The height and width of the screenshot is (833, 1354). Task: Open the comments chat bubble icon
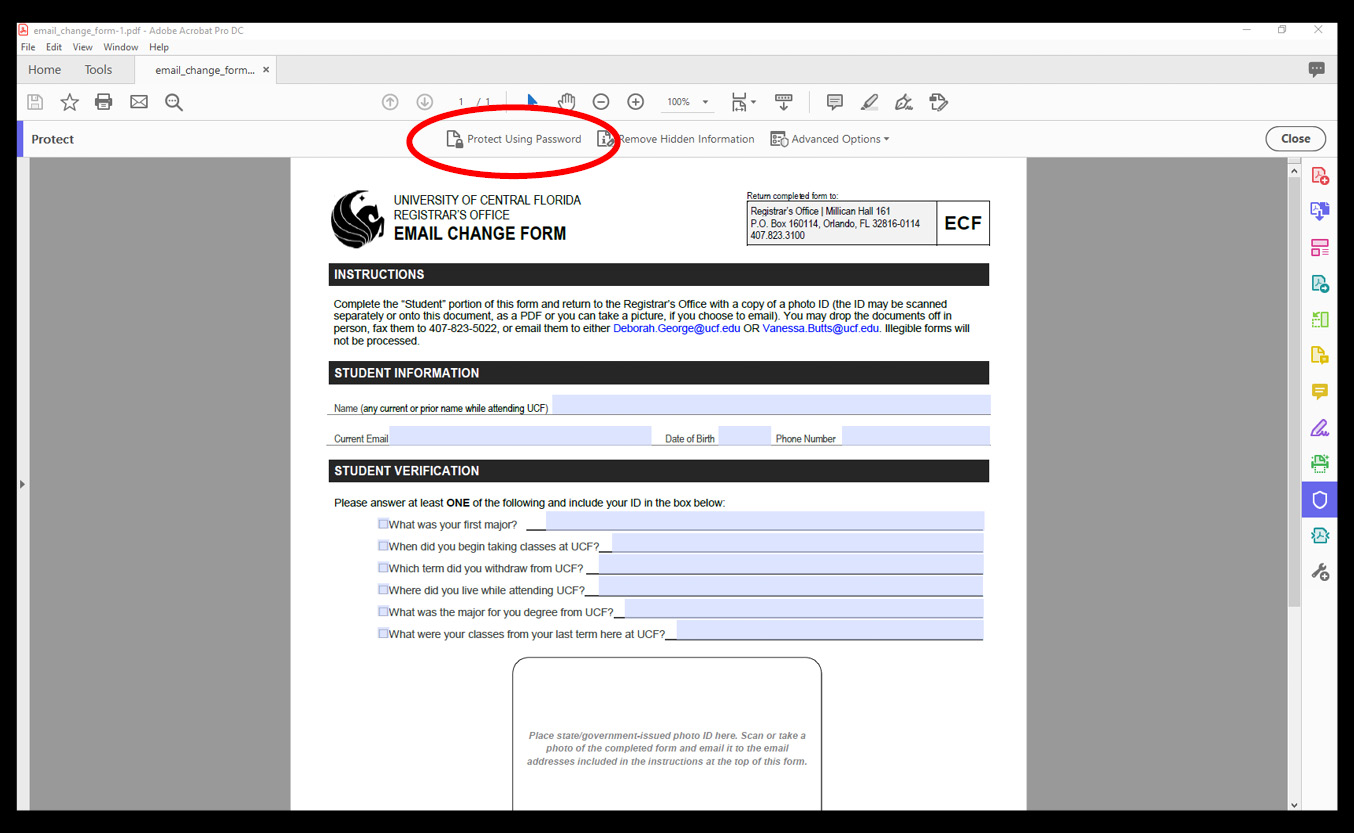(1317, 70)
